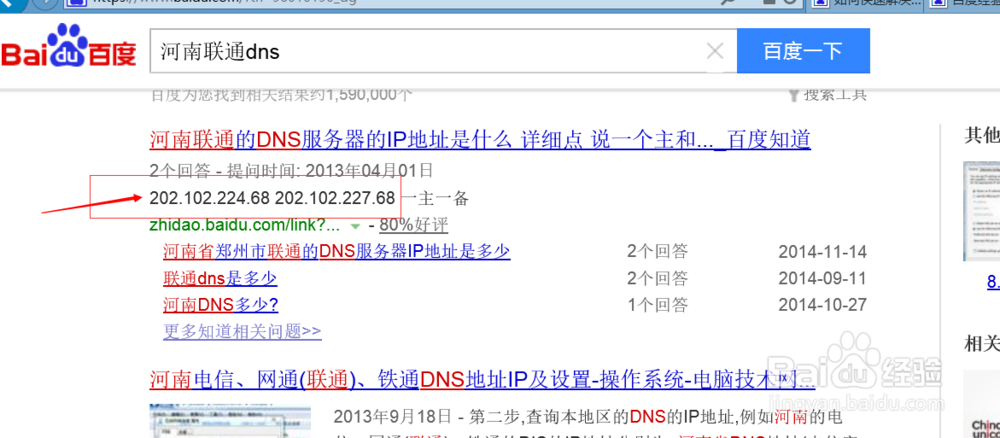Viewport: 1000px width, 438px height.
Task: Click 更多知道相关问题>> link
Action: point(242,332)
